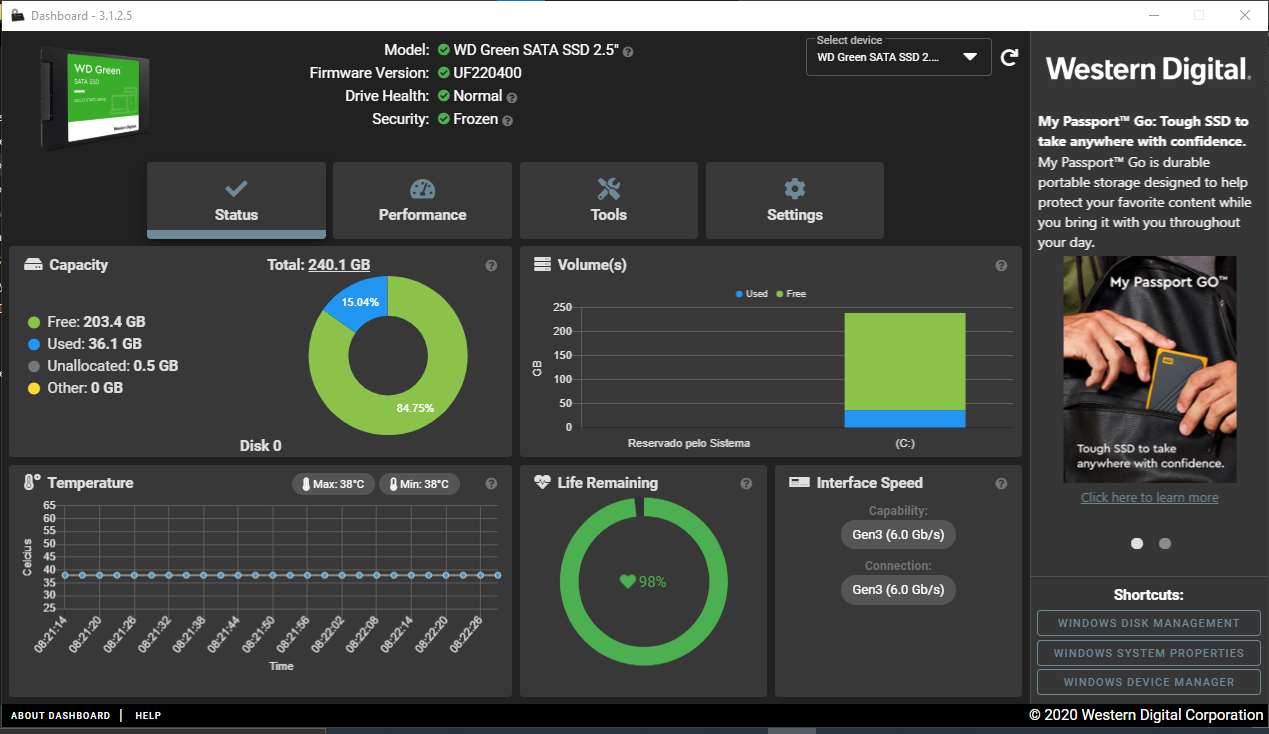Click the WD Green SSD product image
1269x734 pixels.
pyautogui.click(x=96, y=98)
